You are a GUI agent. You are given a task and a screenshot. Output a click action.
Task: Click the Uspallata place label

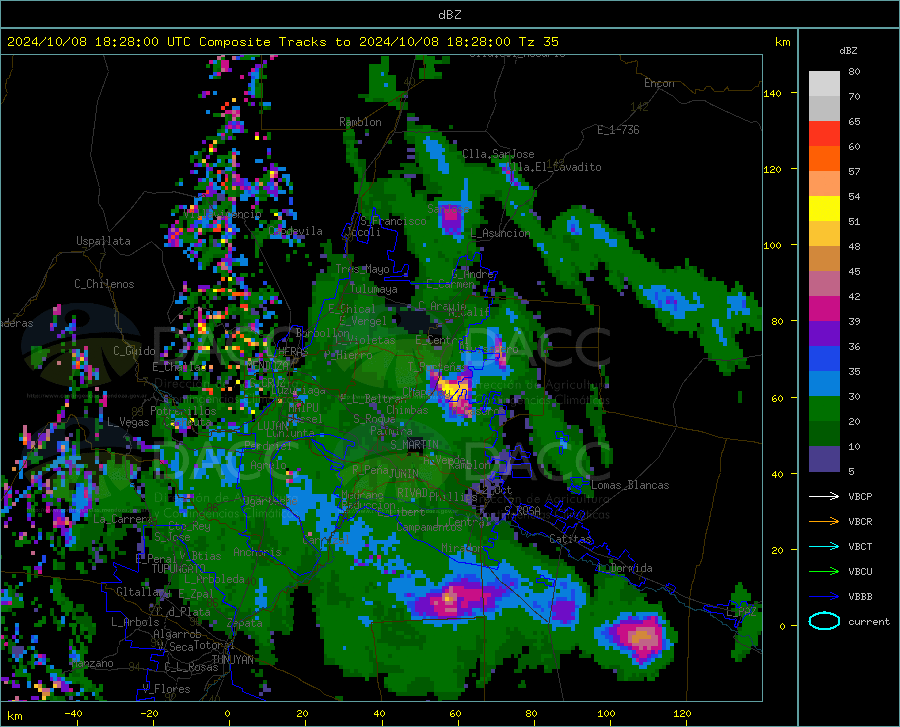[x=103, y=241]
